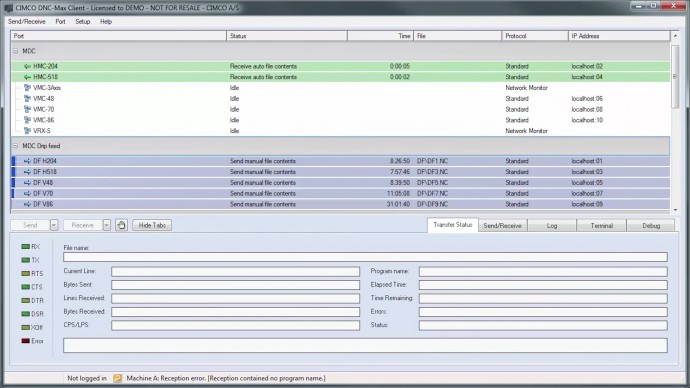This screenshot has height=388, width=690.
Task: Click the Hide Tabs button
Action: click(152, 225)
